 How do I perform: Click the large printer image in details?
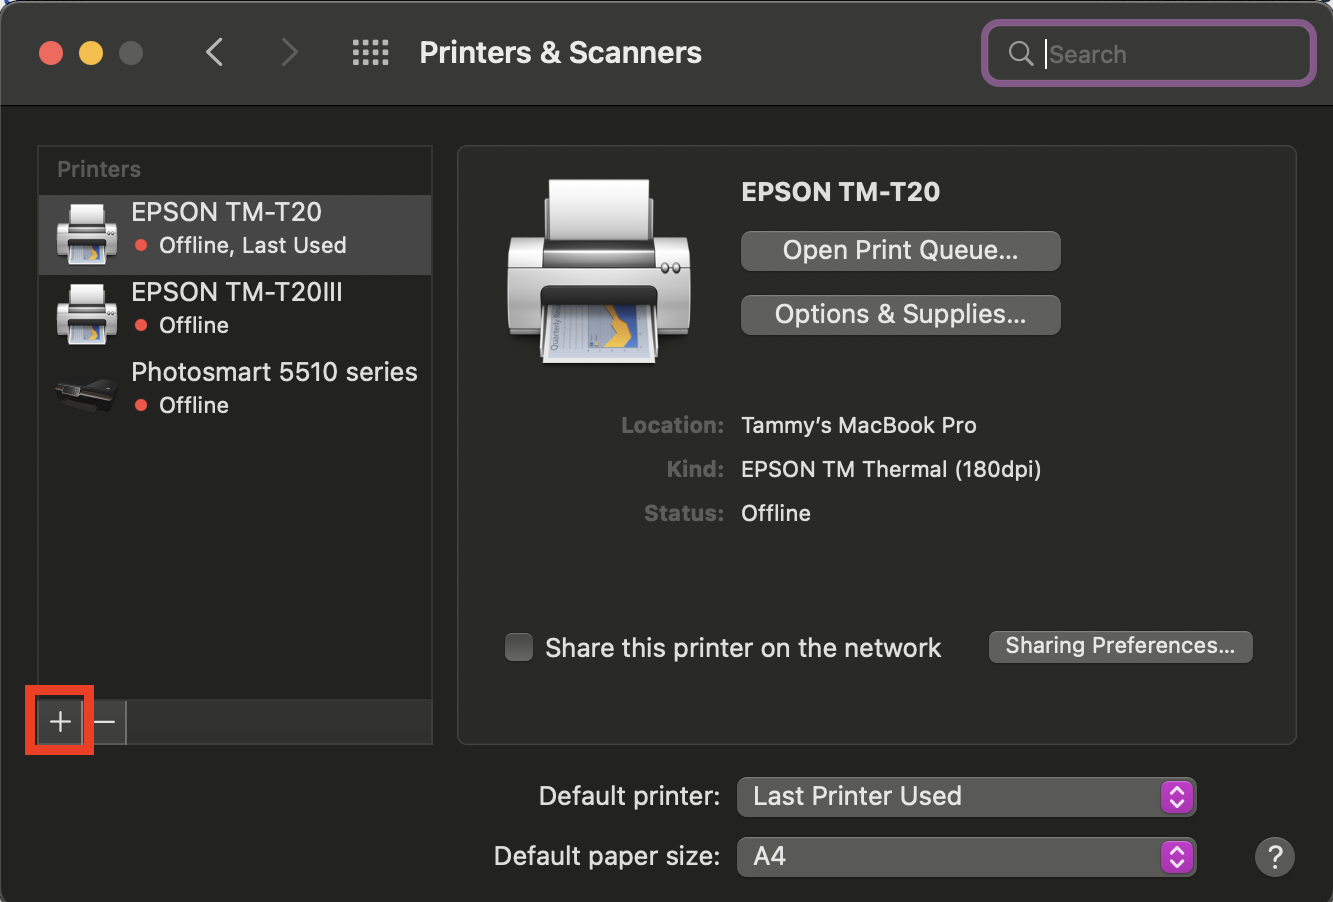pos(598,272)
